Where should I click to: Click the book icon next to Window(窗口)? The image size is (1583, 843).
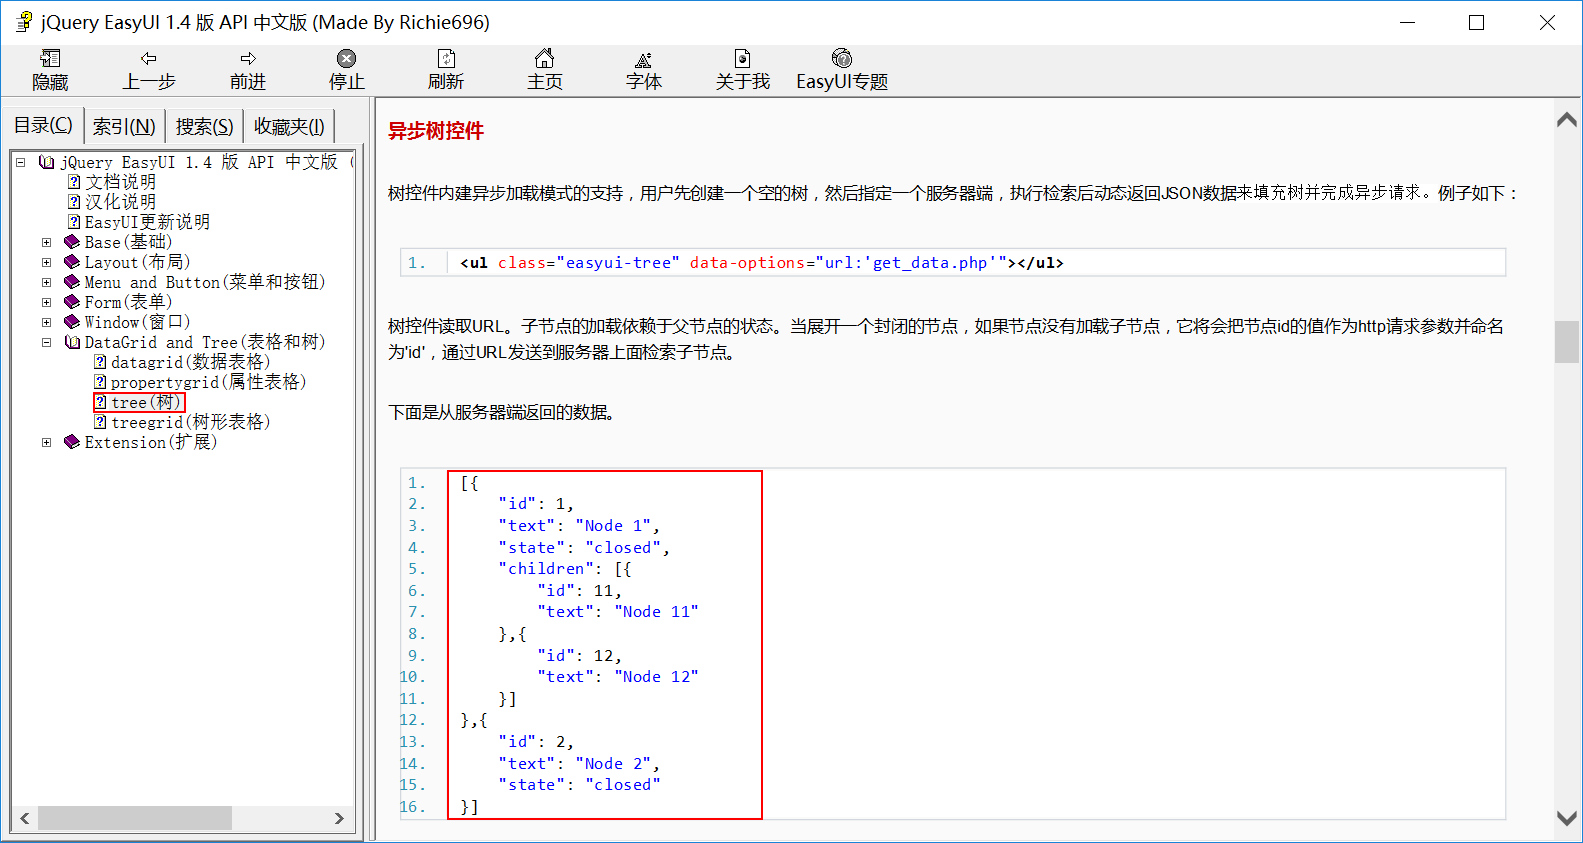pos(72,322)
